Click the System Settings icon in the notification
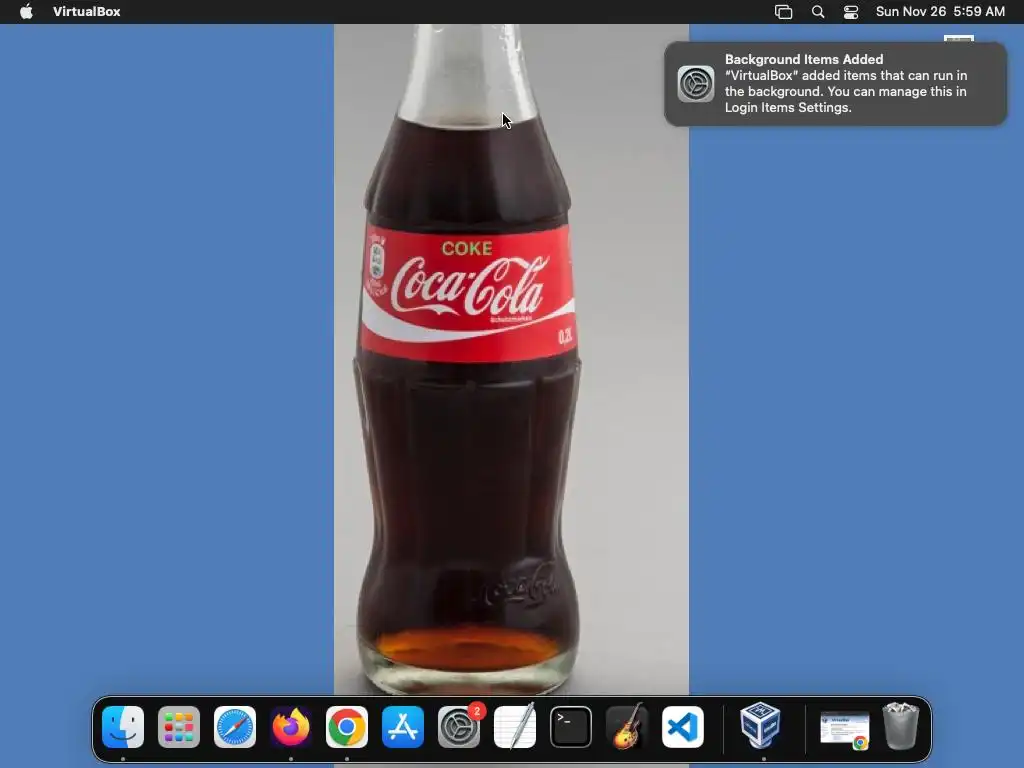Viewport: 1024px width, 768px height. pos(696,84)
